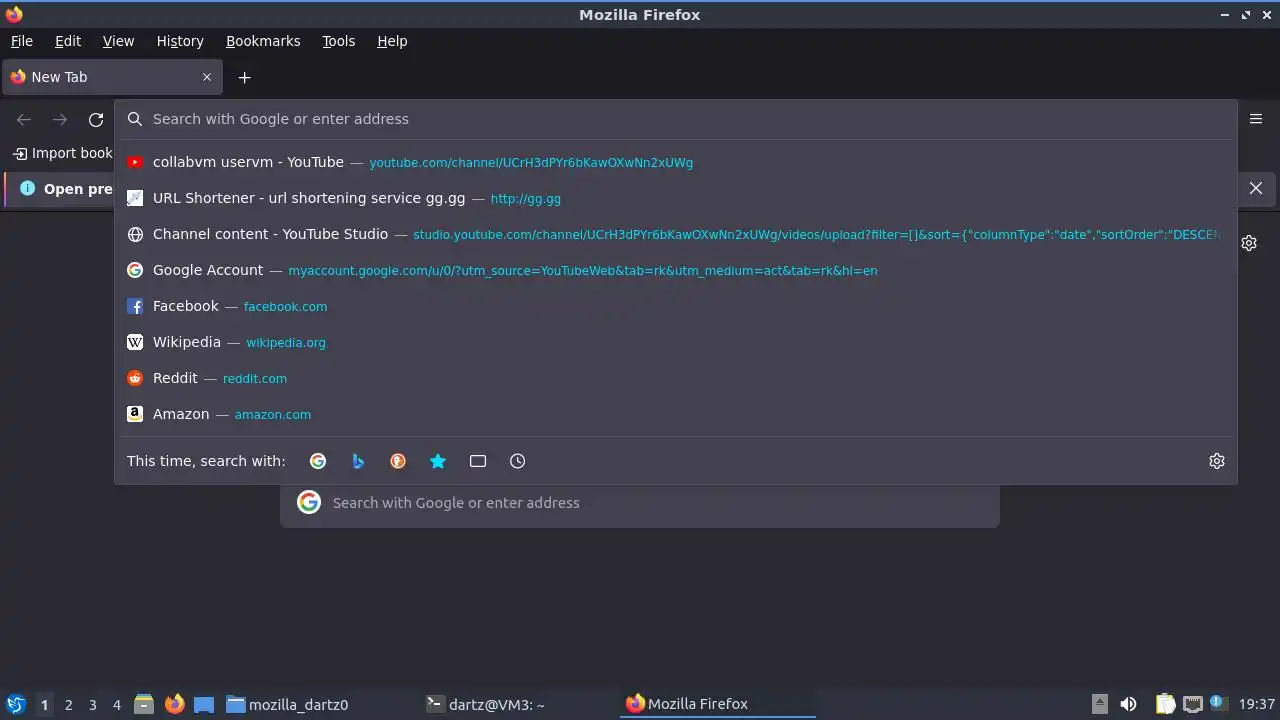1280x720 pixels.
Task: Click the system tray expand arrow
Action: pyautogui.click(x=1099, y=704)
